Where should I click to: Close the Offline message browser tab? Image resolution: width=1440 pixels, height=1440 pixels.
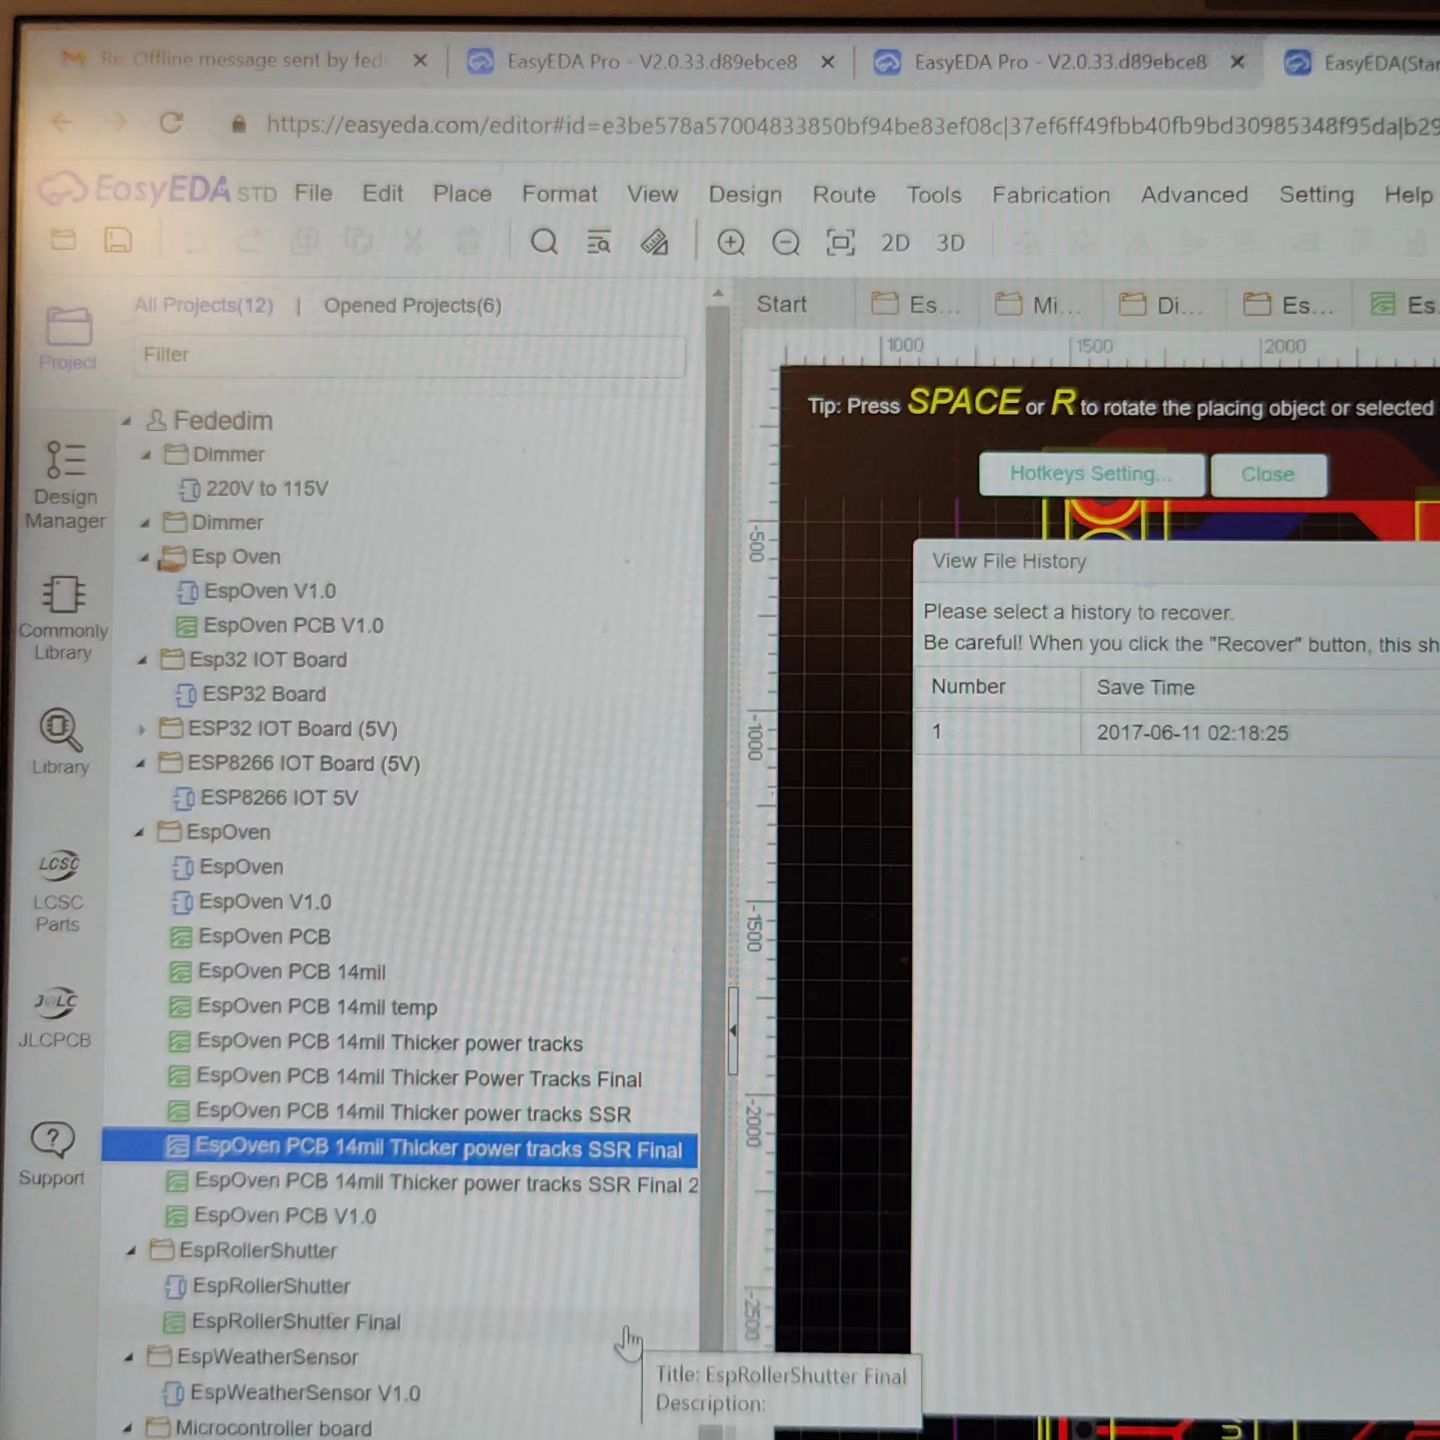[420, 61]
